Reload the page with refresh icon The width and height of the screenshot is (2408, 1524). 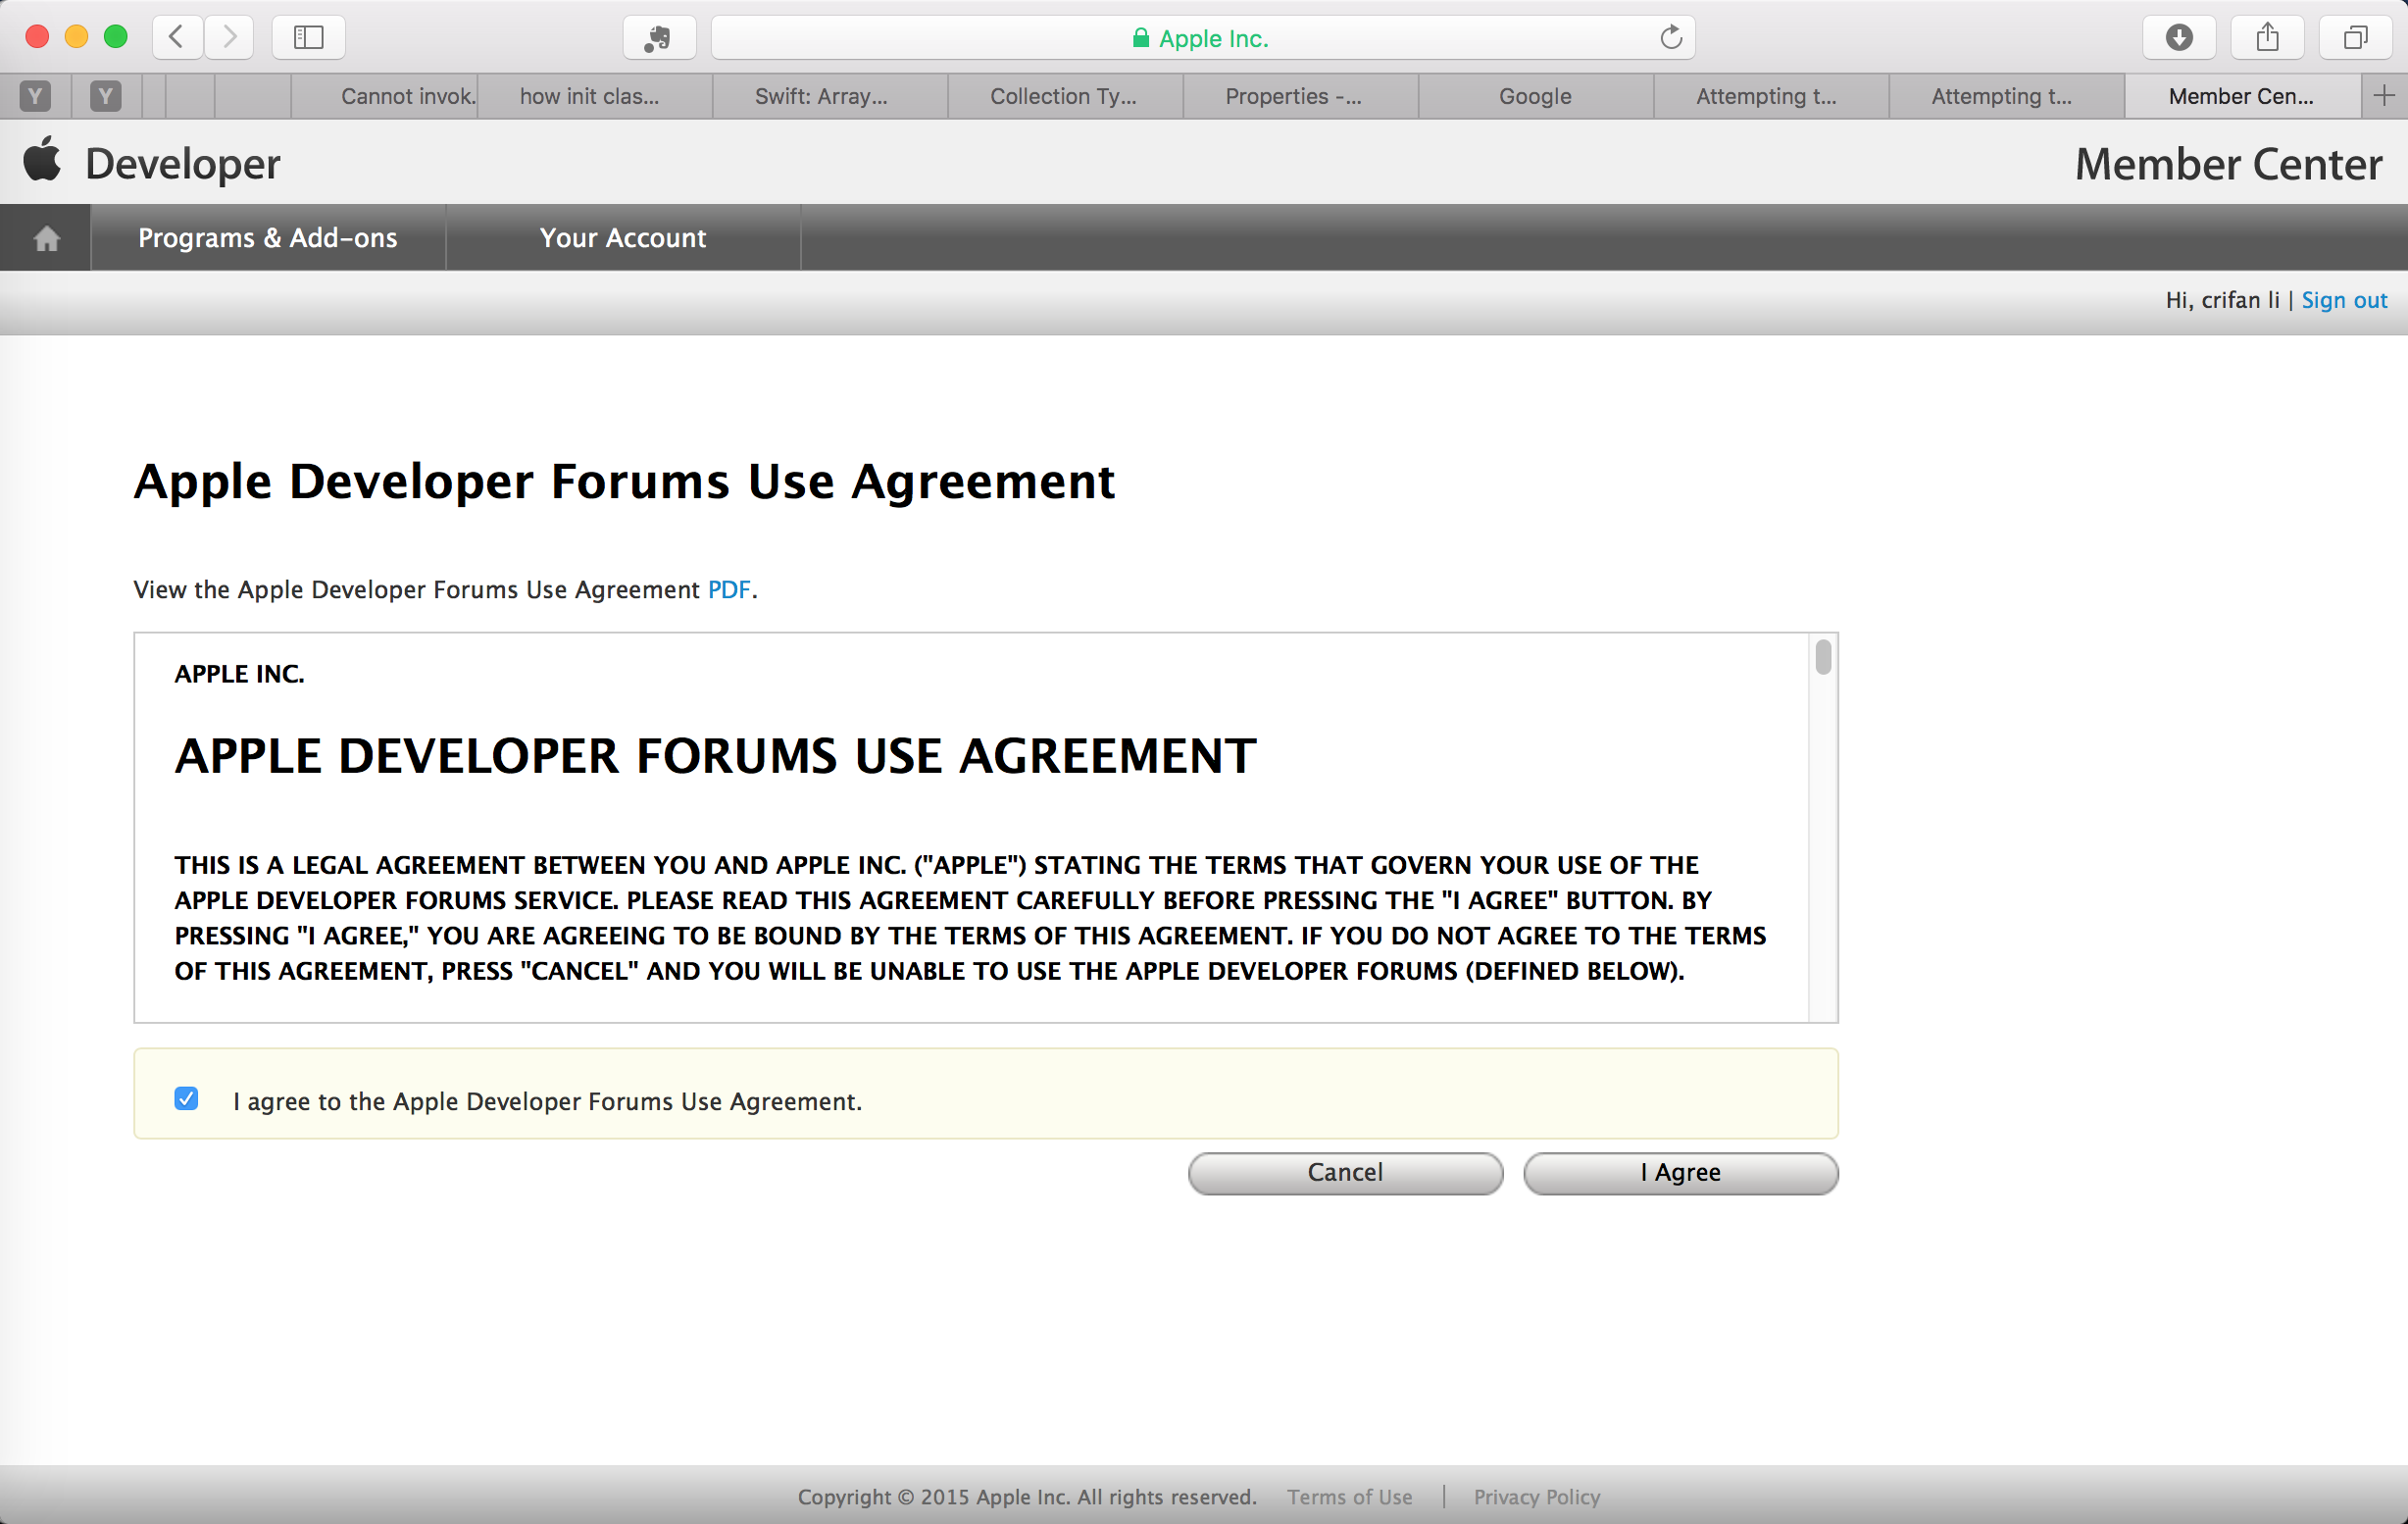click(1670, 38)
